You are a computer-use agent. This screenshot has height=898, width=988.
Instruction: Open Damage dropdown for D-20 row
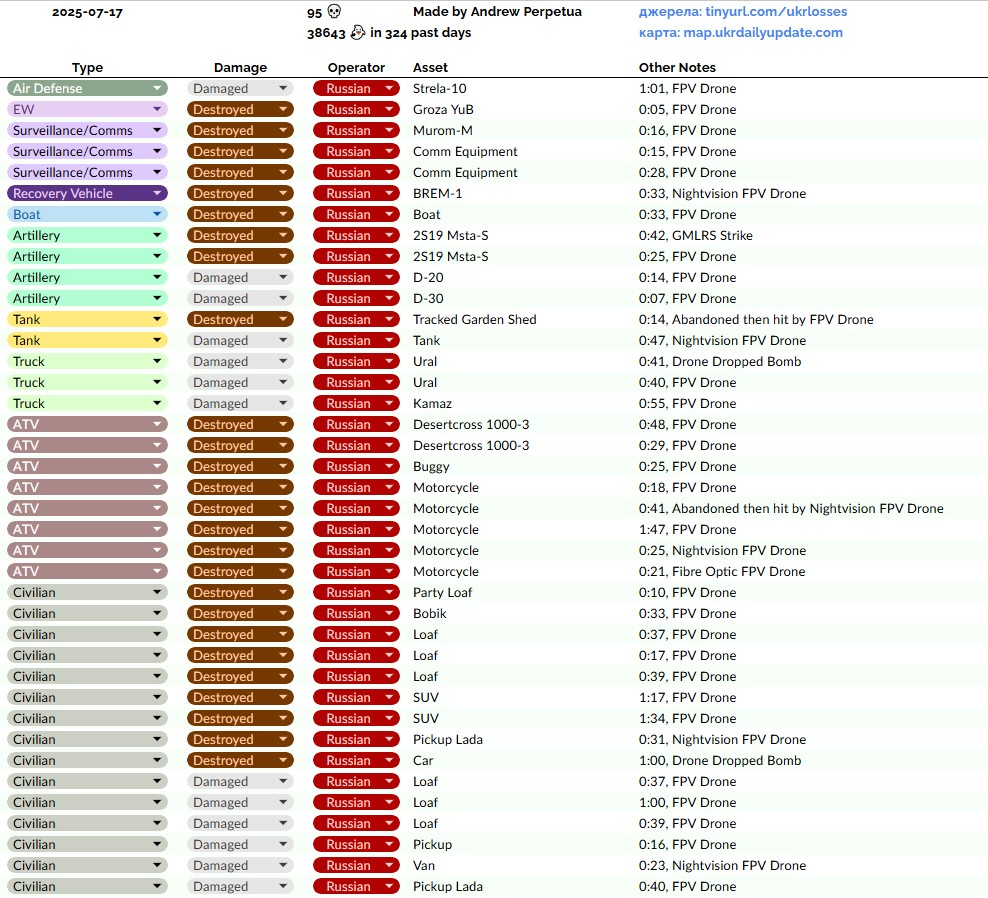pyautogui.click(x=240, y=277)
